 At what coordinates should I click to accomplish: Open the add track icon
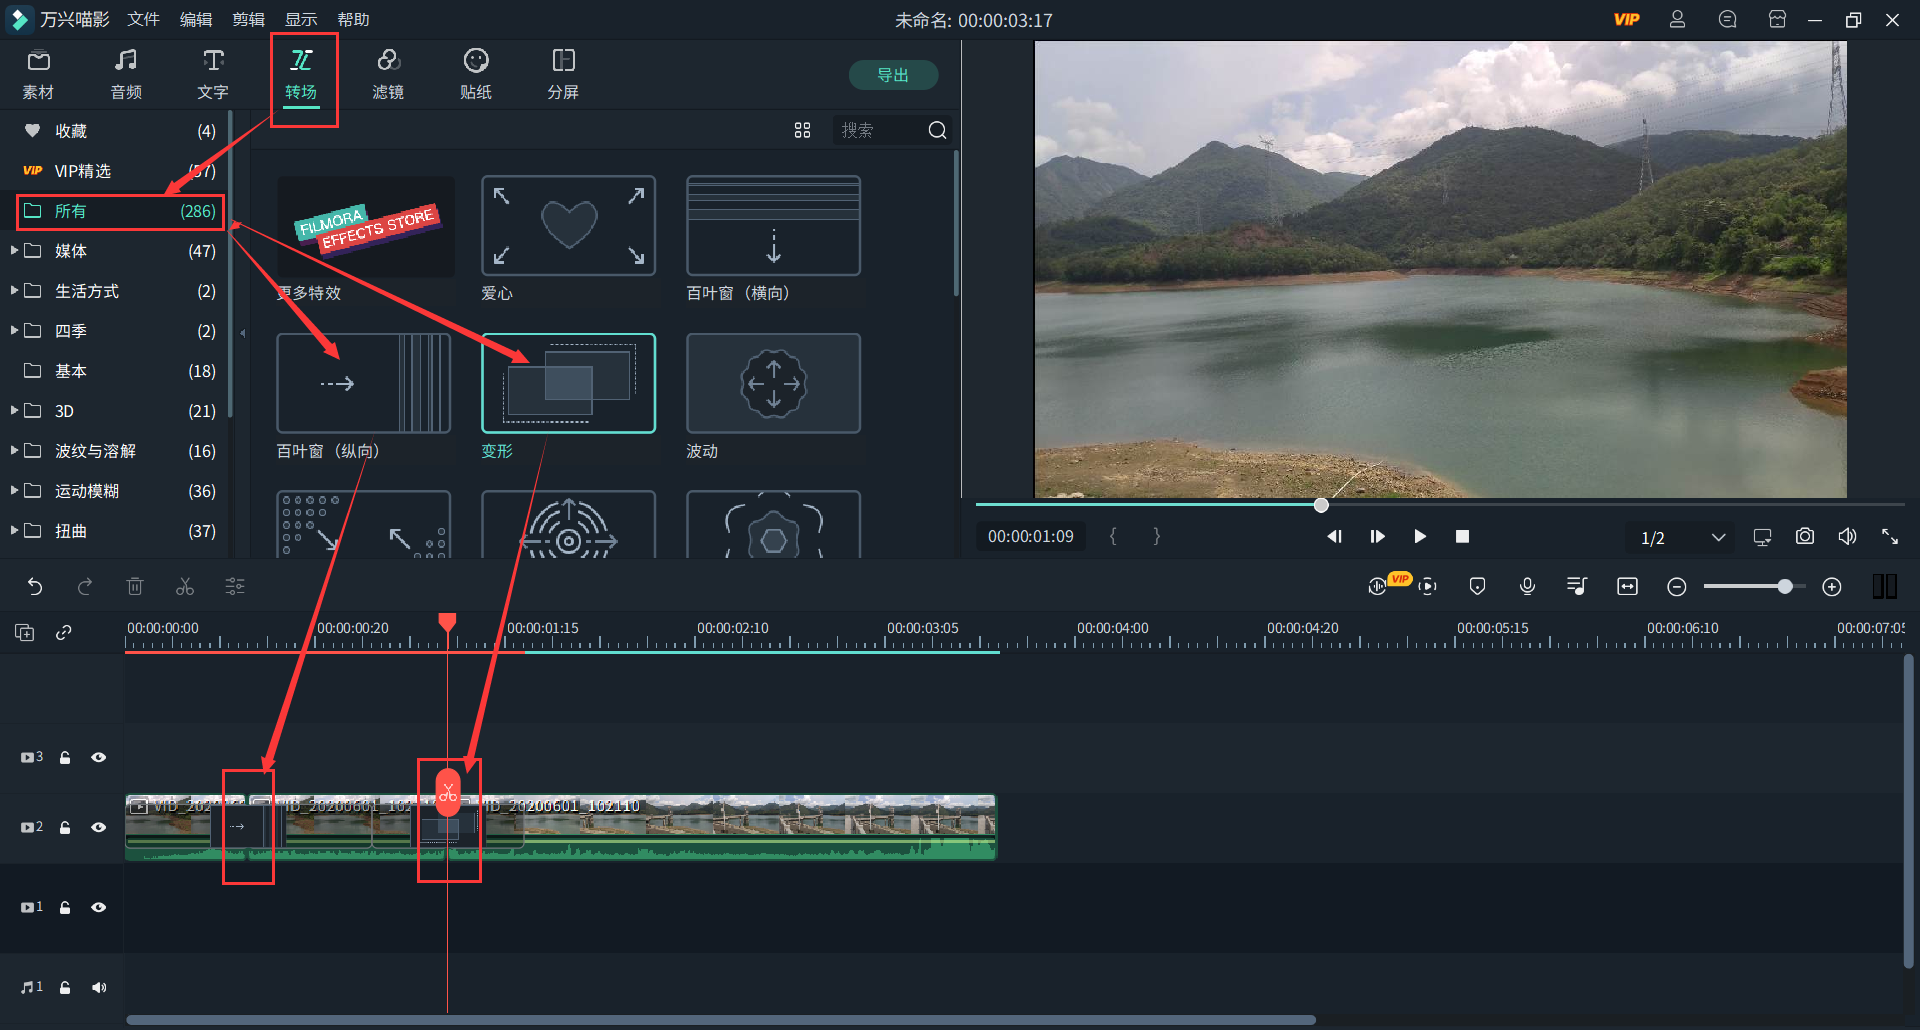point(25,632)
